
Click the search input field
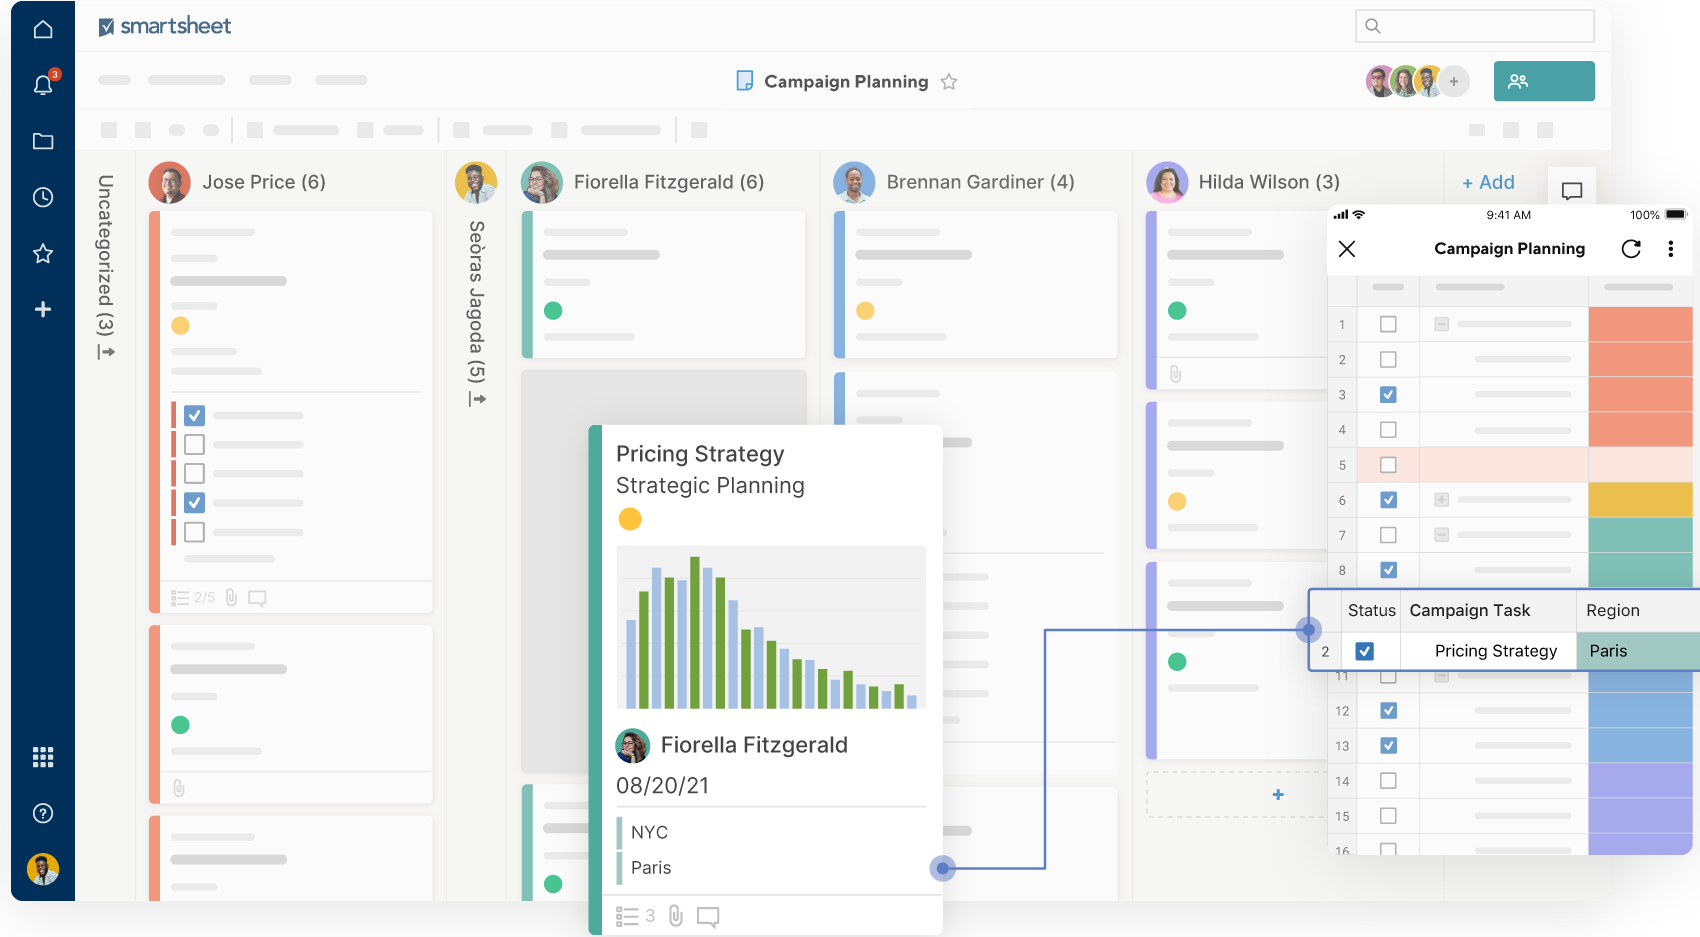(1474, 26)
